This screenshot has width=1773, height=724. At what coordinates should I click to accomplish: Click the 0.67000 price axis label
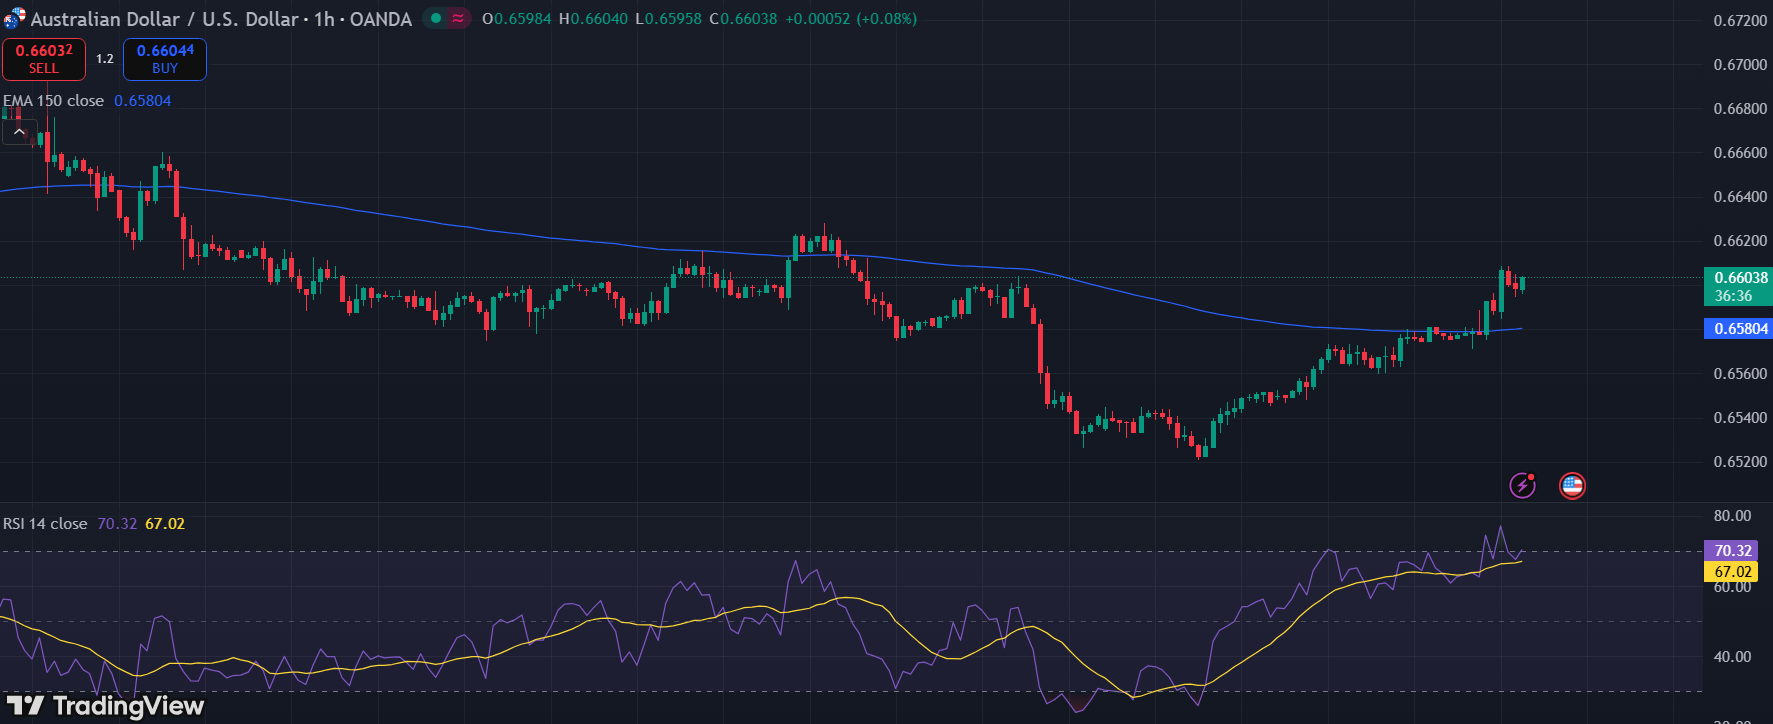(x=1740, y=65)
